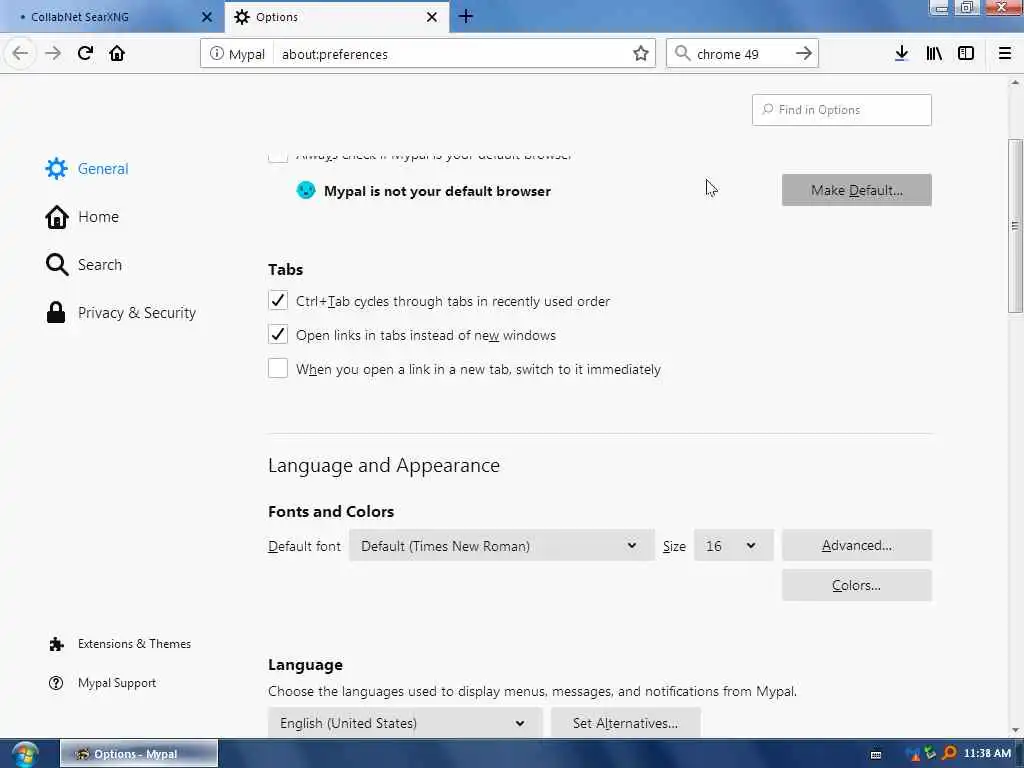
Task: Open Mypal Support page
Action: (103, 683)
